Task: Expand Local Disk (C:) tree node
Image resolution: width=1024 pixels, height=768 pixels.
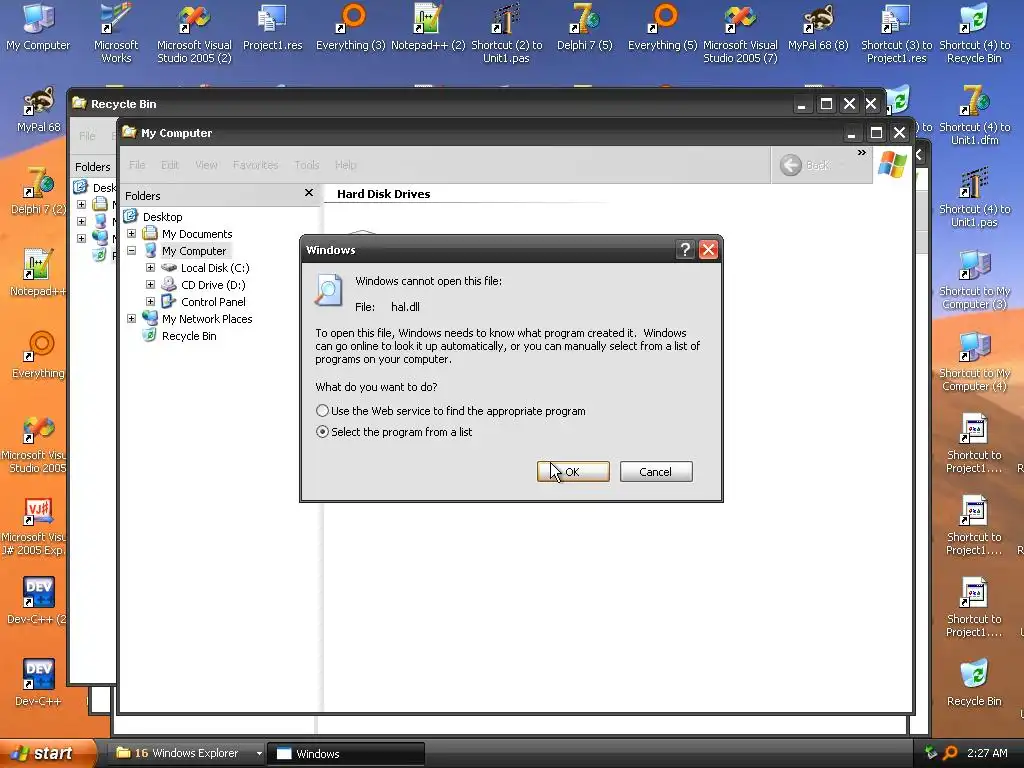Action: tap(150, 267)
